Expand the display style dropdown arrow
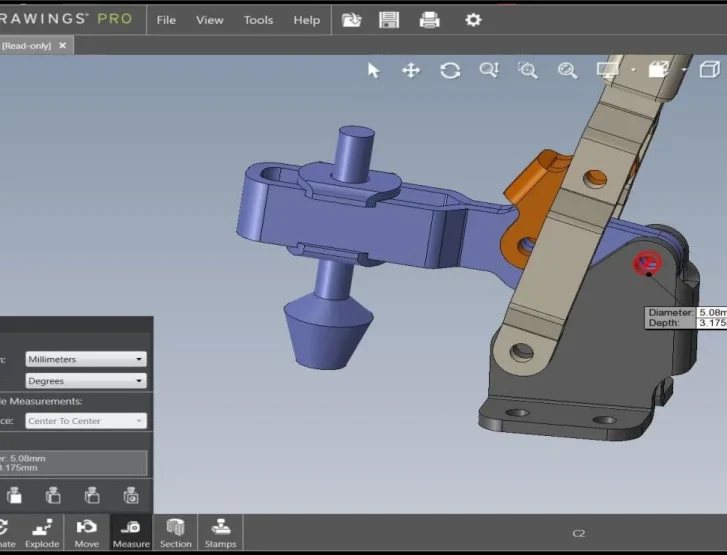This screenshot has height=555, width=727. click(633, 70)
